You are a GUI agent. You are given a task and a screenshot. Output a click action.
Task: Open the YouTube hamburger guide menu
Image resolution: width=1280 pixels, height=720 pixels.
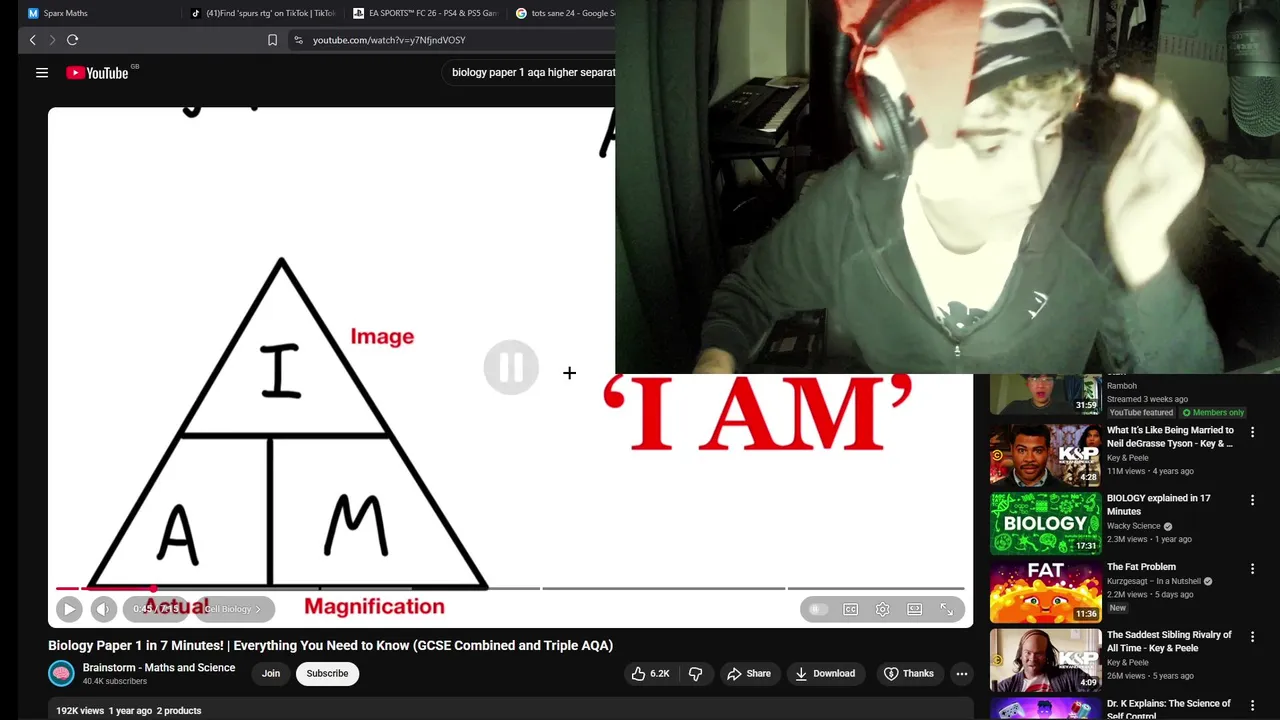pyautogui.click(x=42, y=72)
